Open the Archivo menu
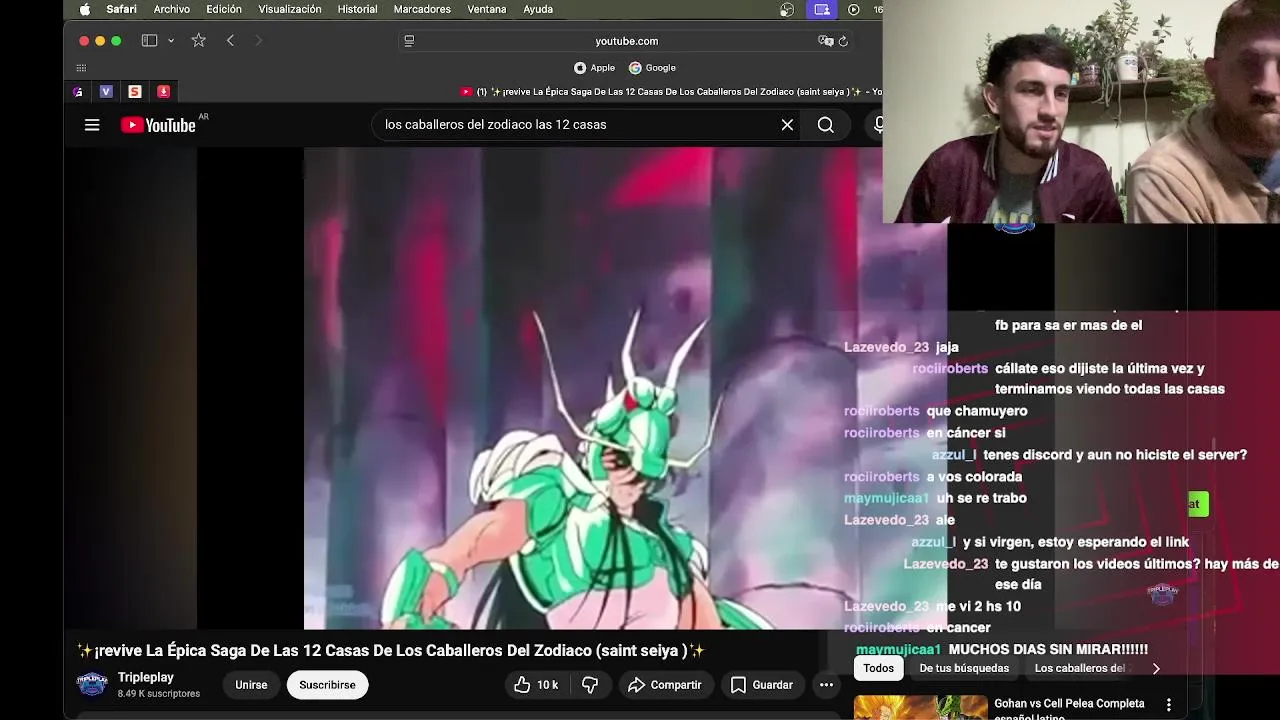Viewport: 1280px width, 720px height. 172,9
